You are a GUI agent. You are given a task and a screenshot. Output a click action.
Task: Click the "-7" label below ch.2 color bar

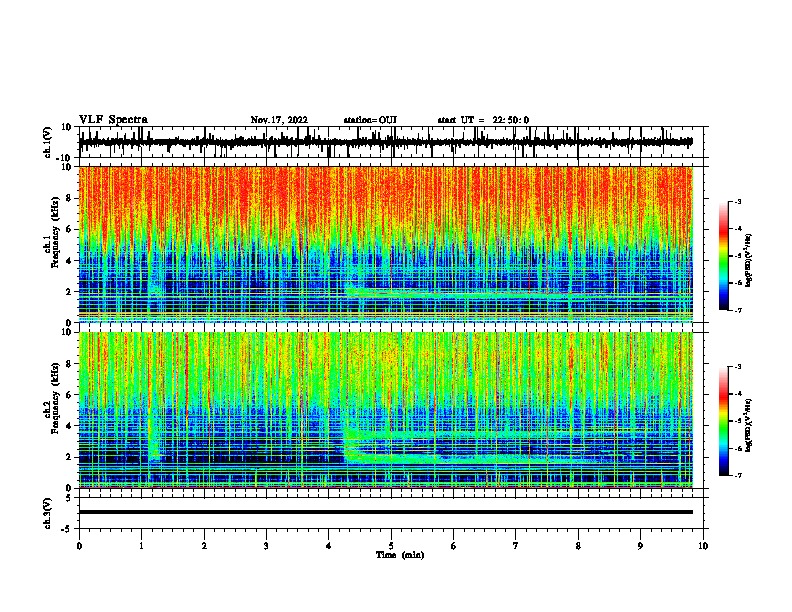(x=737, y=475)
